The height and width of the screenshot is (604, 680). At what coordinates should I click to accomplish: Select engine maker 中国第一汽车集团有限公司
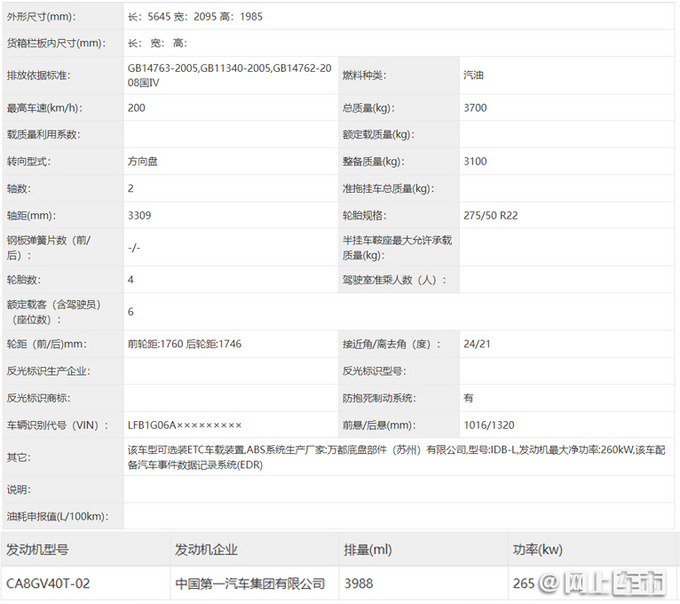pyautogui.click(x=250, y=584)
